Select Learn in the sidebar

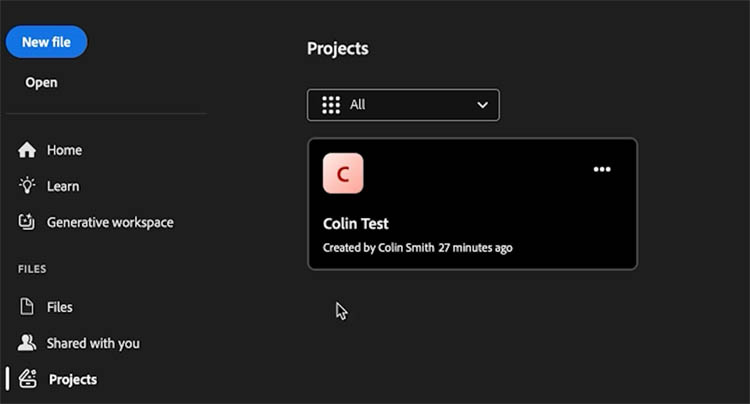(63, 186)
